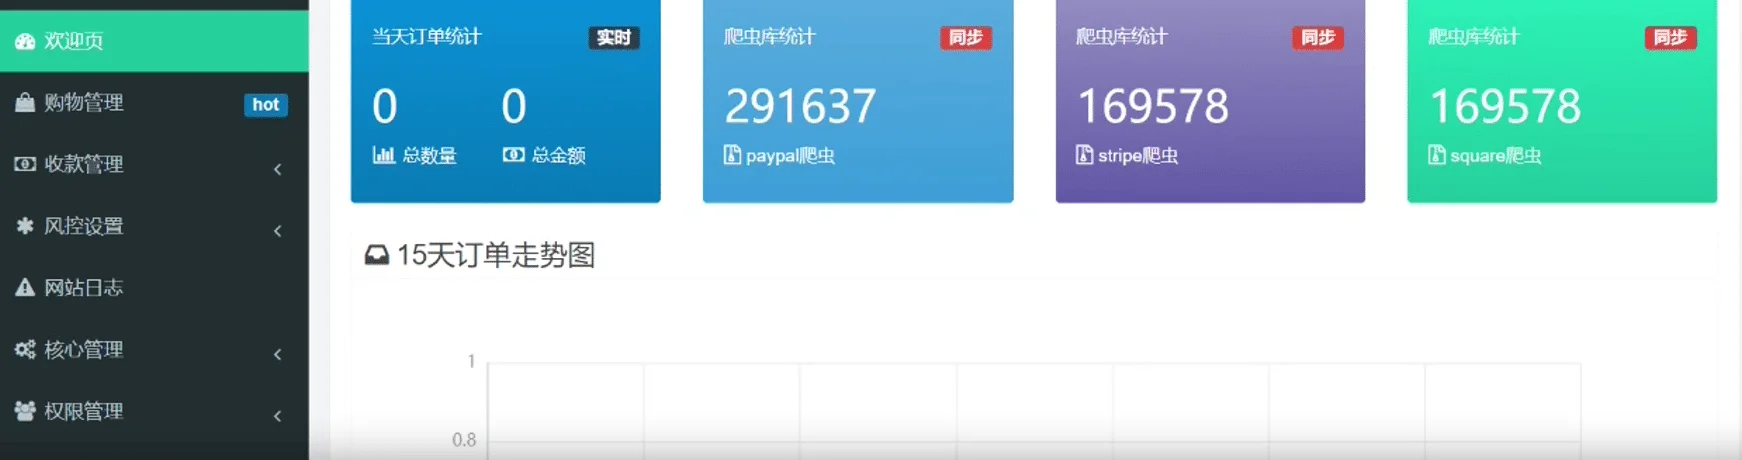This screenshot has width=1742, height=460.
Task: Click the hot badge on 购物管理
Action: [266, 105]
